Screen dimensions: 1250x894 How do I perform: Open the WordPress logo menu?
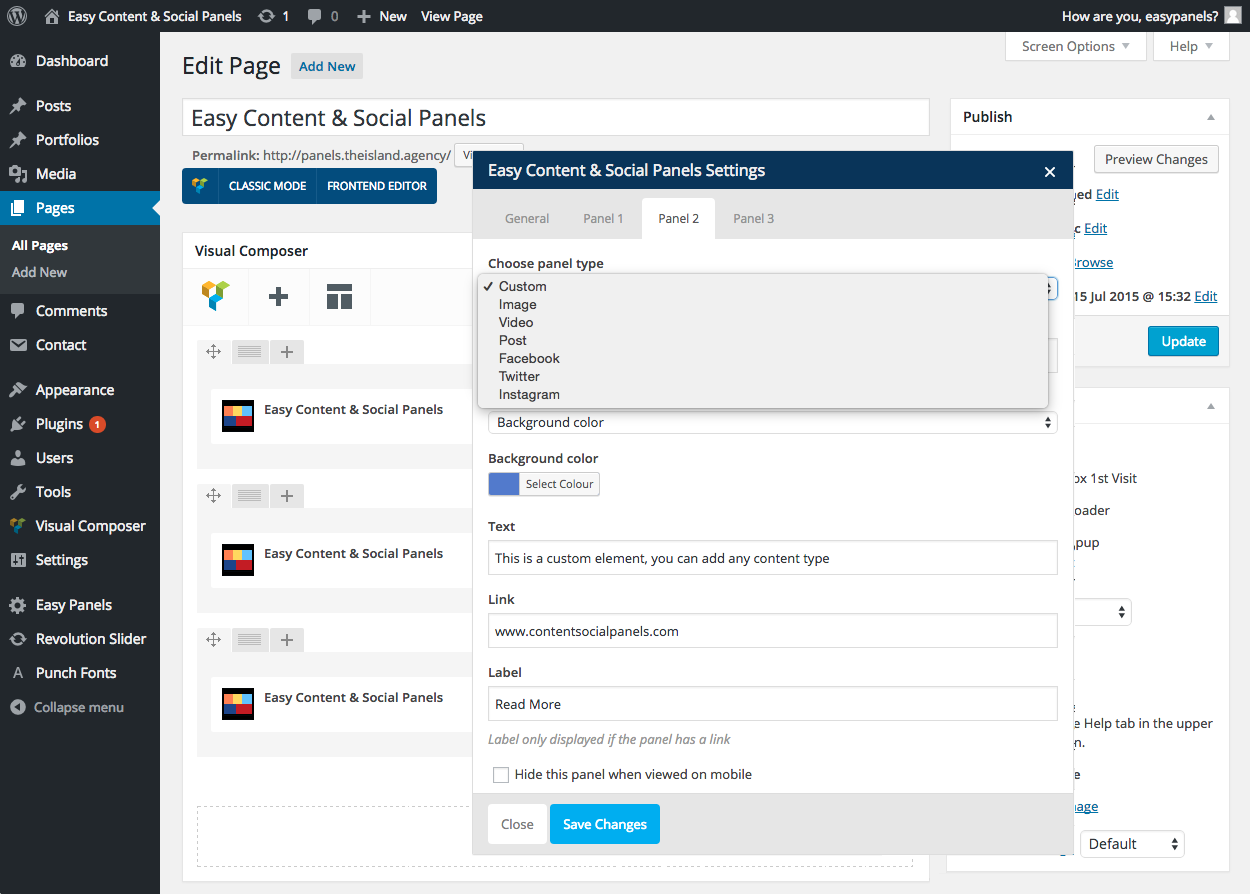click(17, 16)
